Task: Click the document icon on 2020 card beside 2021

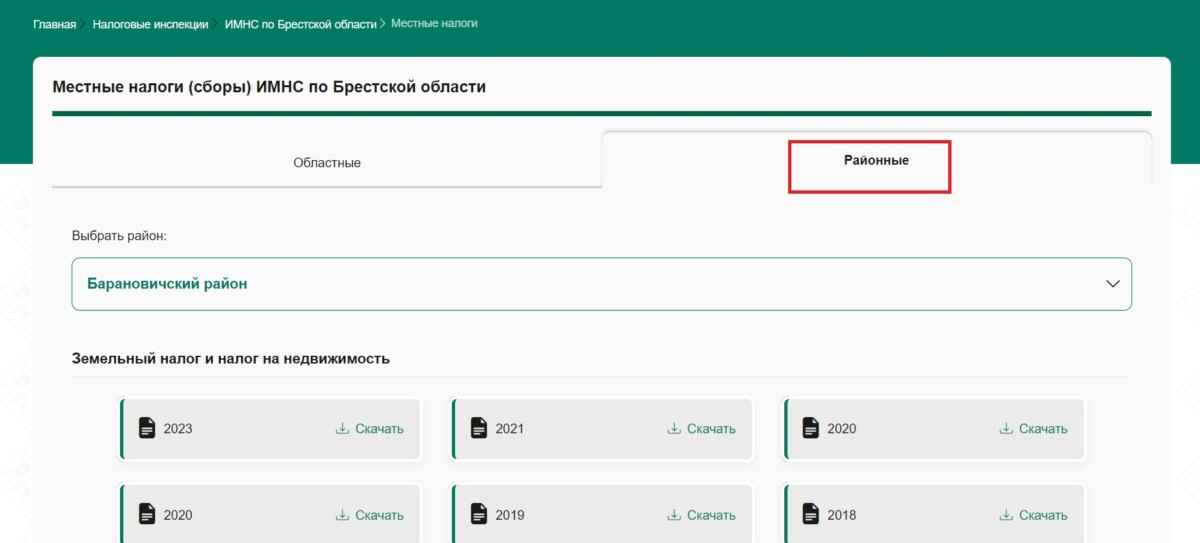Action: coord(811,428)
